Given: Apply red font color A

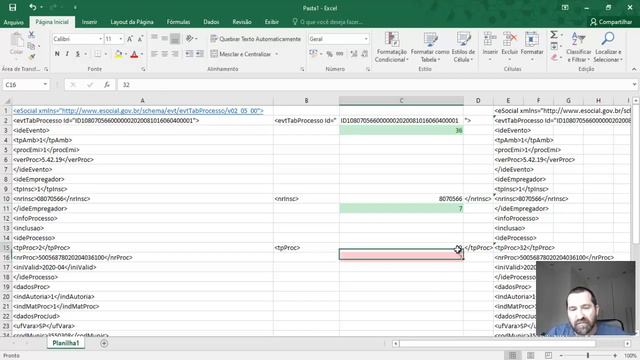Looking at the screenshot, I should [x=134, y=54].
